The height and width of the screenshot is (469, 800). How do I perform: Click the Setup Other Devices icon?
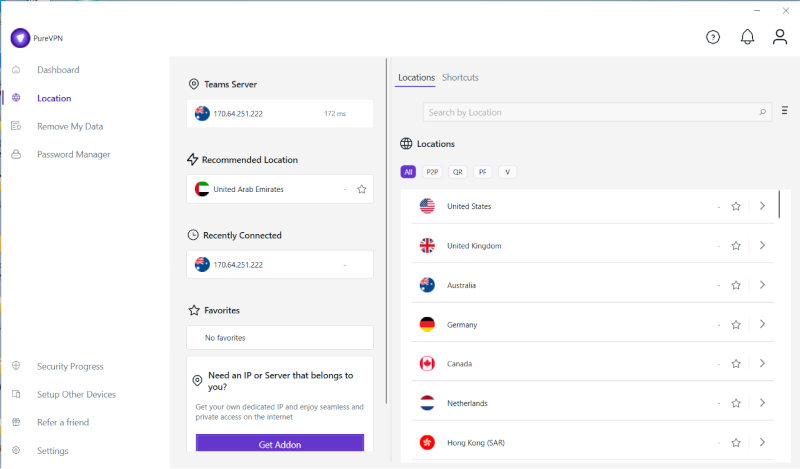click(x=16, y=393)
